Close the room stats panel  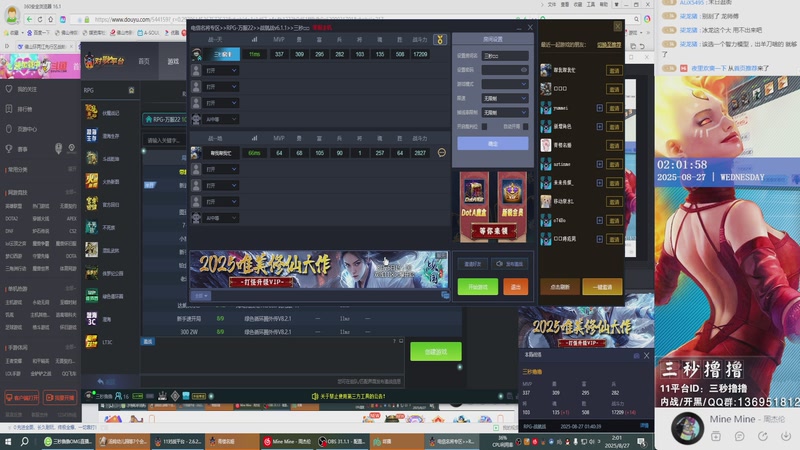[646, 356]
